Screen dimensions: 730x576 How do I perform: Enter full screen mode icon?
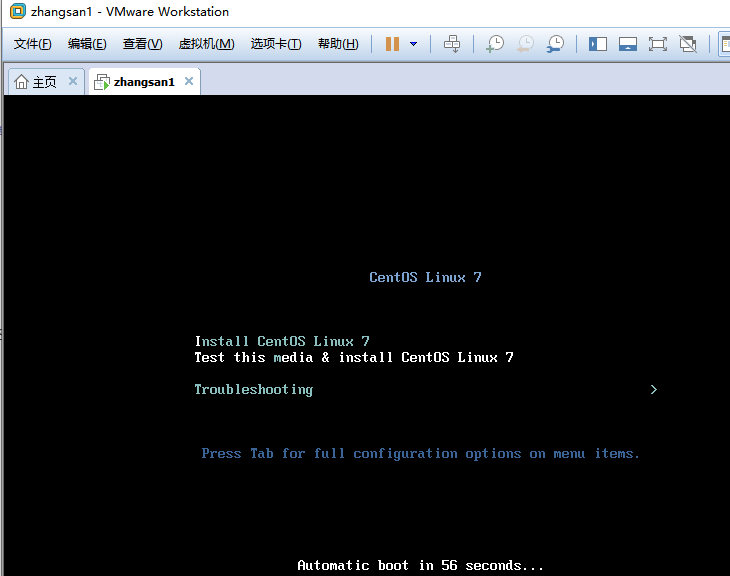(x=658, y=44)
